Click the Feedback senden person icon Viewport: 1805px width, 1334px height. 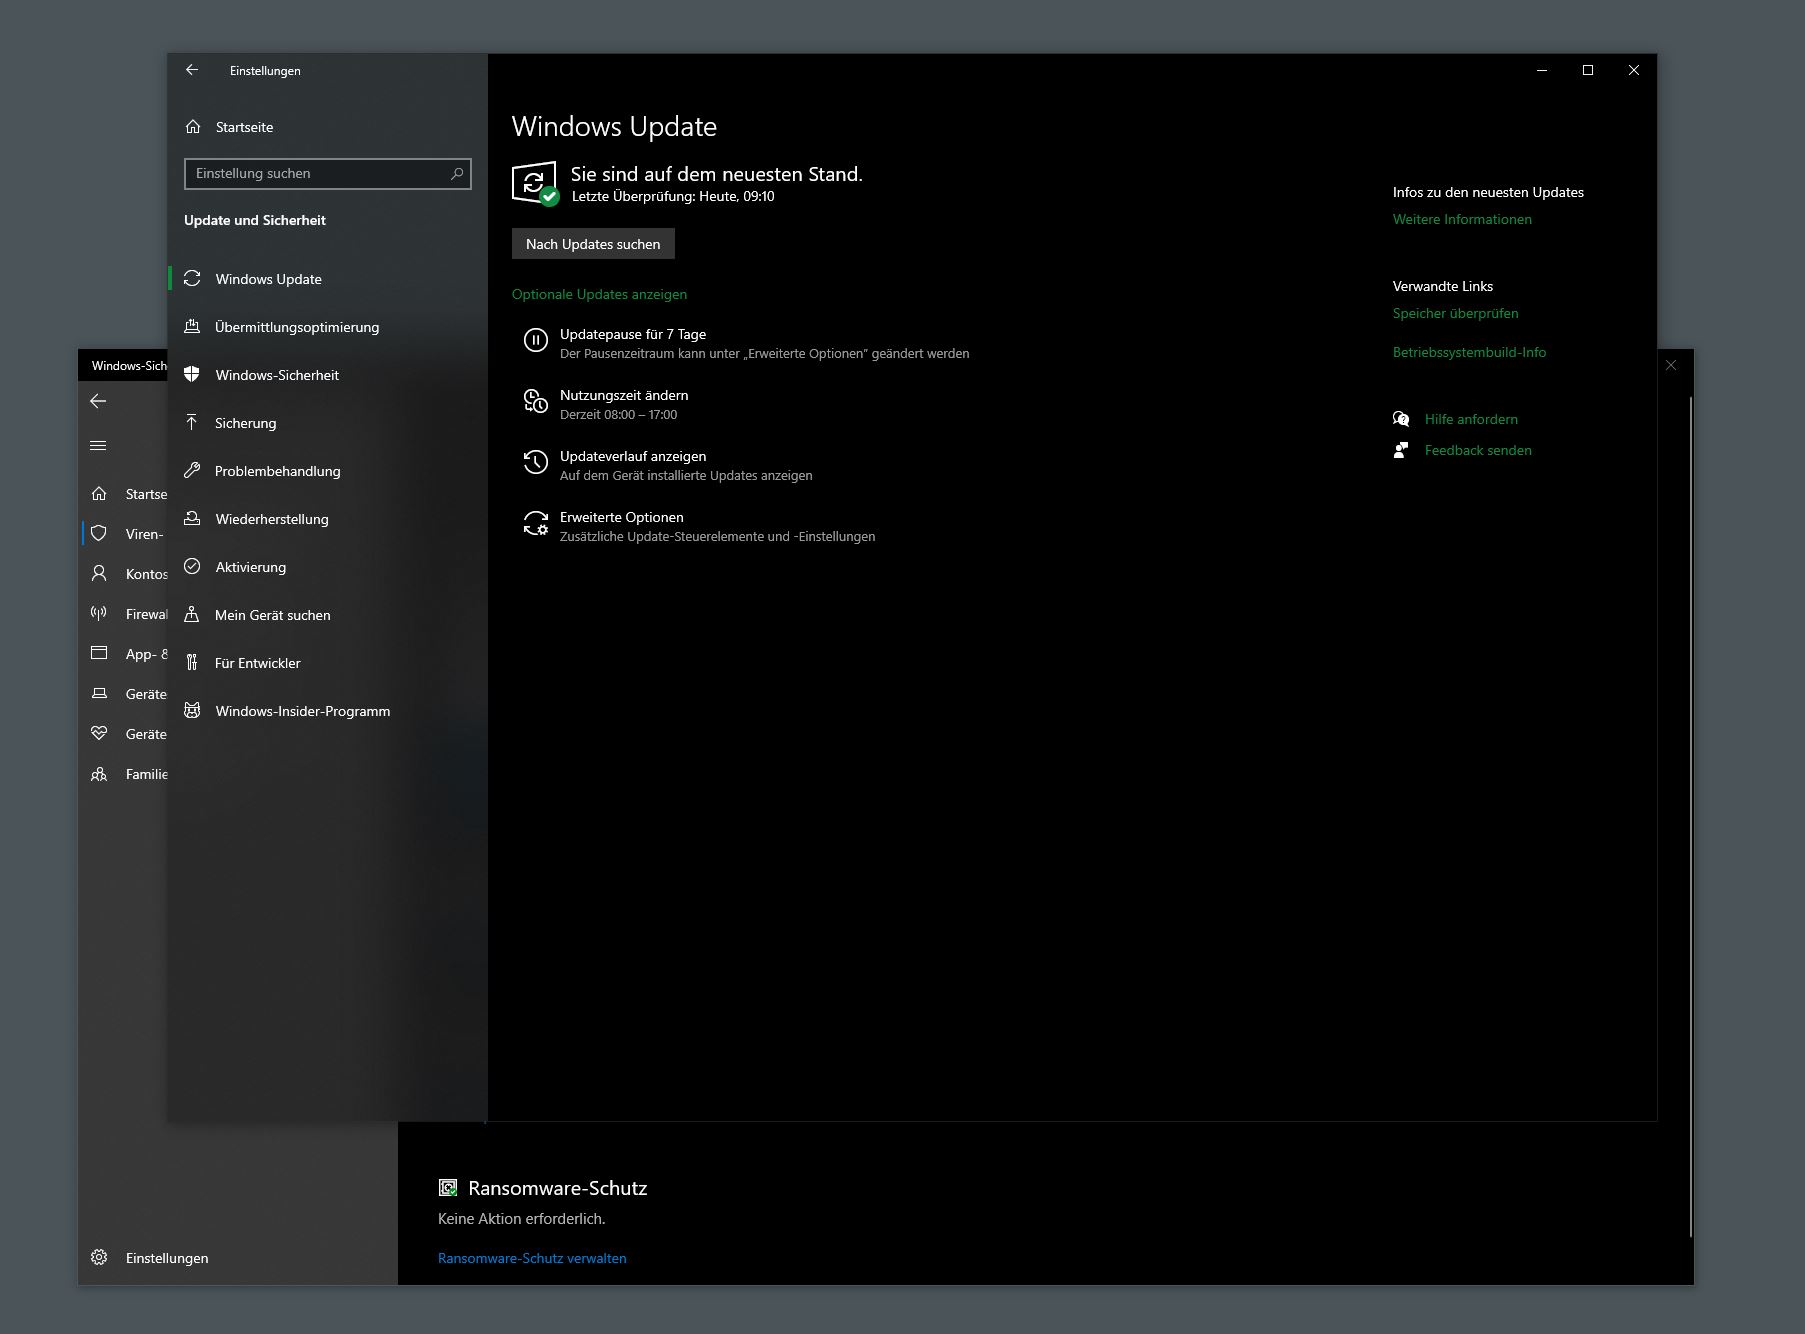[1401, 450]
